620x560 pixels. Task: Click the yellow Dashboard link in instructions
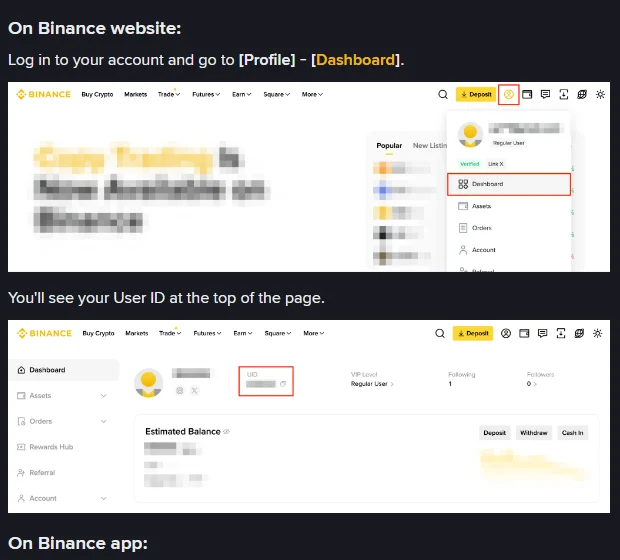pyautogui.click(x=355, y=60)
